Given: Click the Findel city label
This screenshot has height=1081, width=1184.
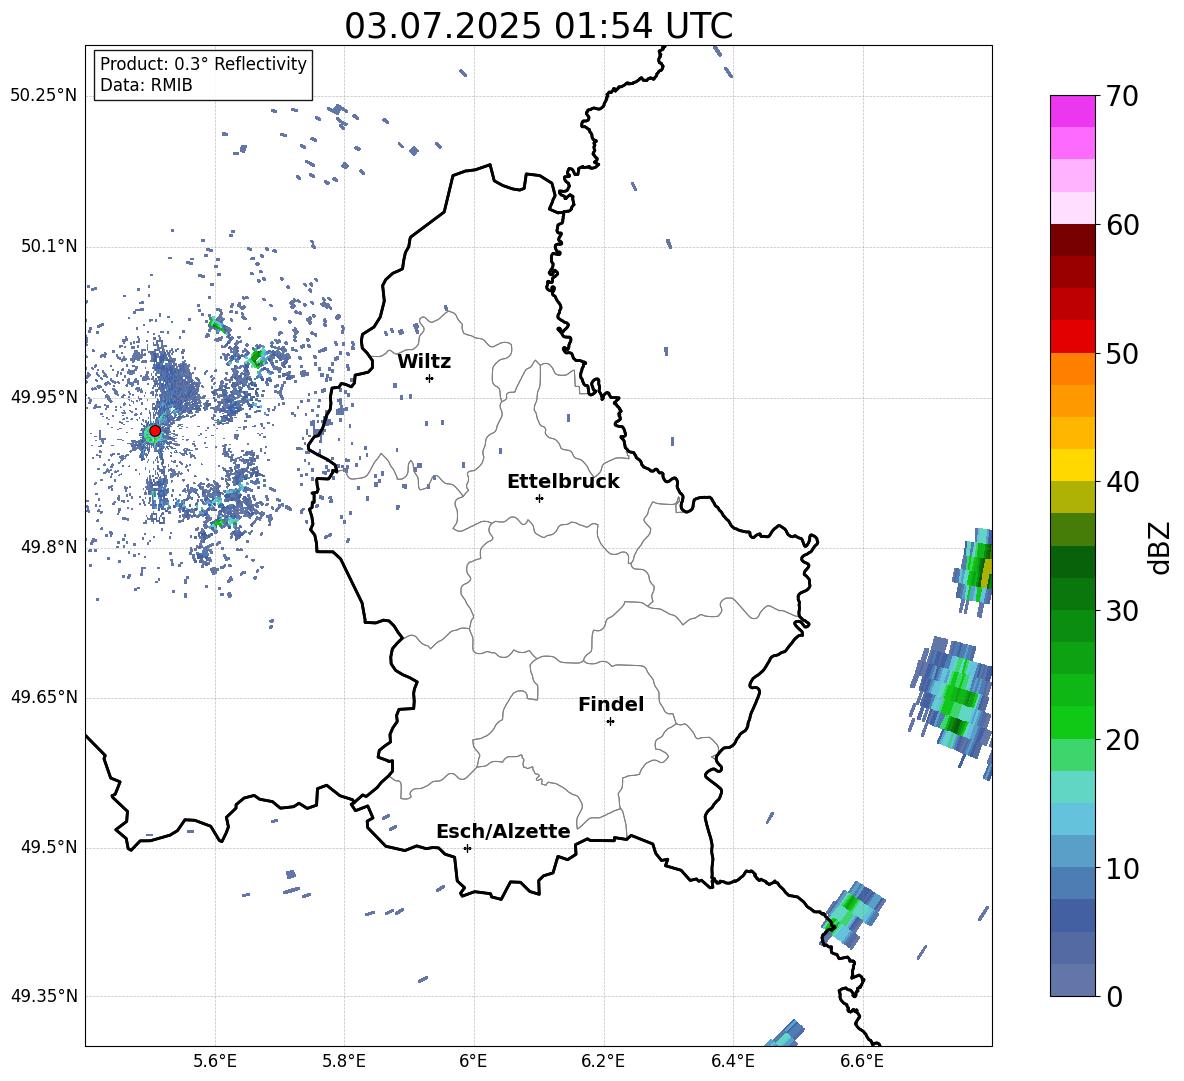Looking at the screenshot, I should [x=611, y=704].
